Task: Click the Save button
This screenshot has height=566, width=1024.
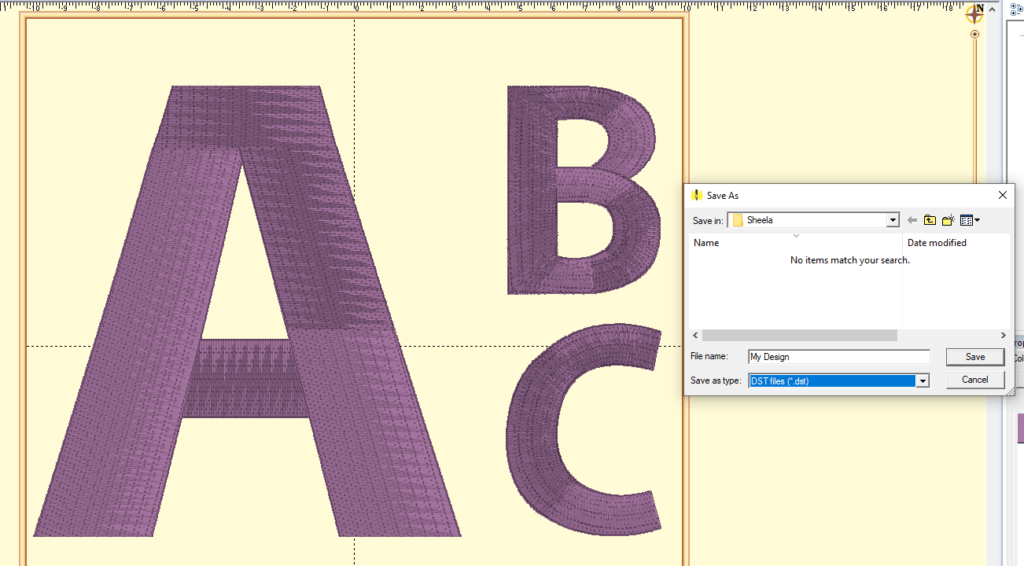Action: click(974, 357)
